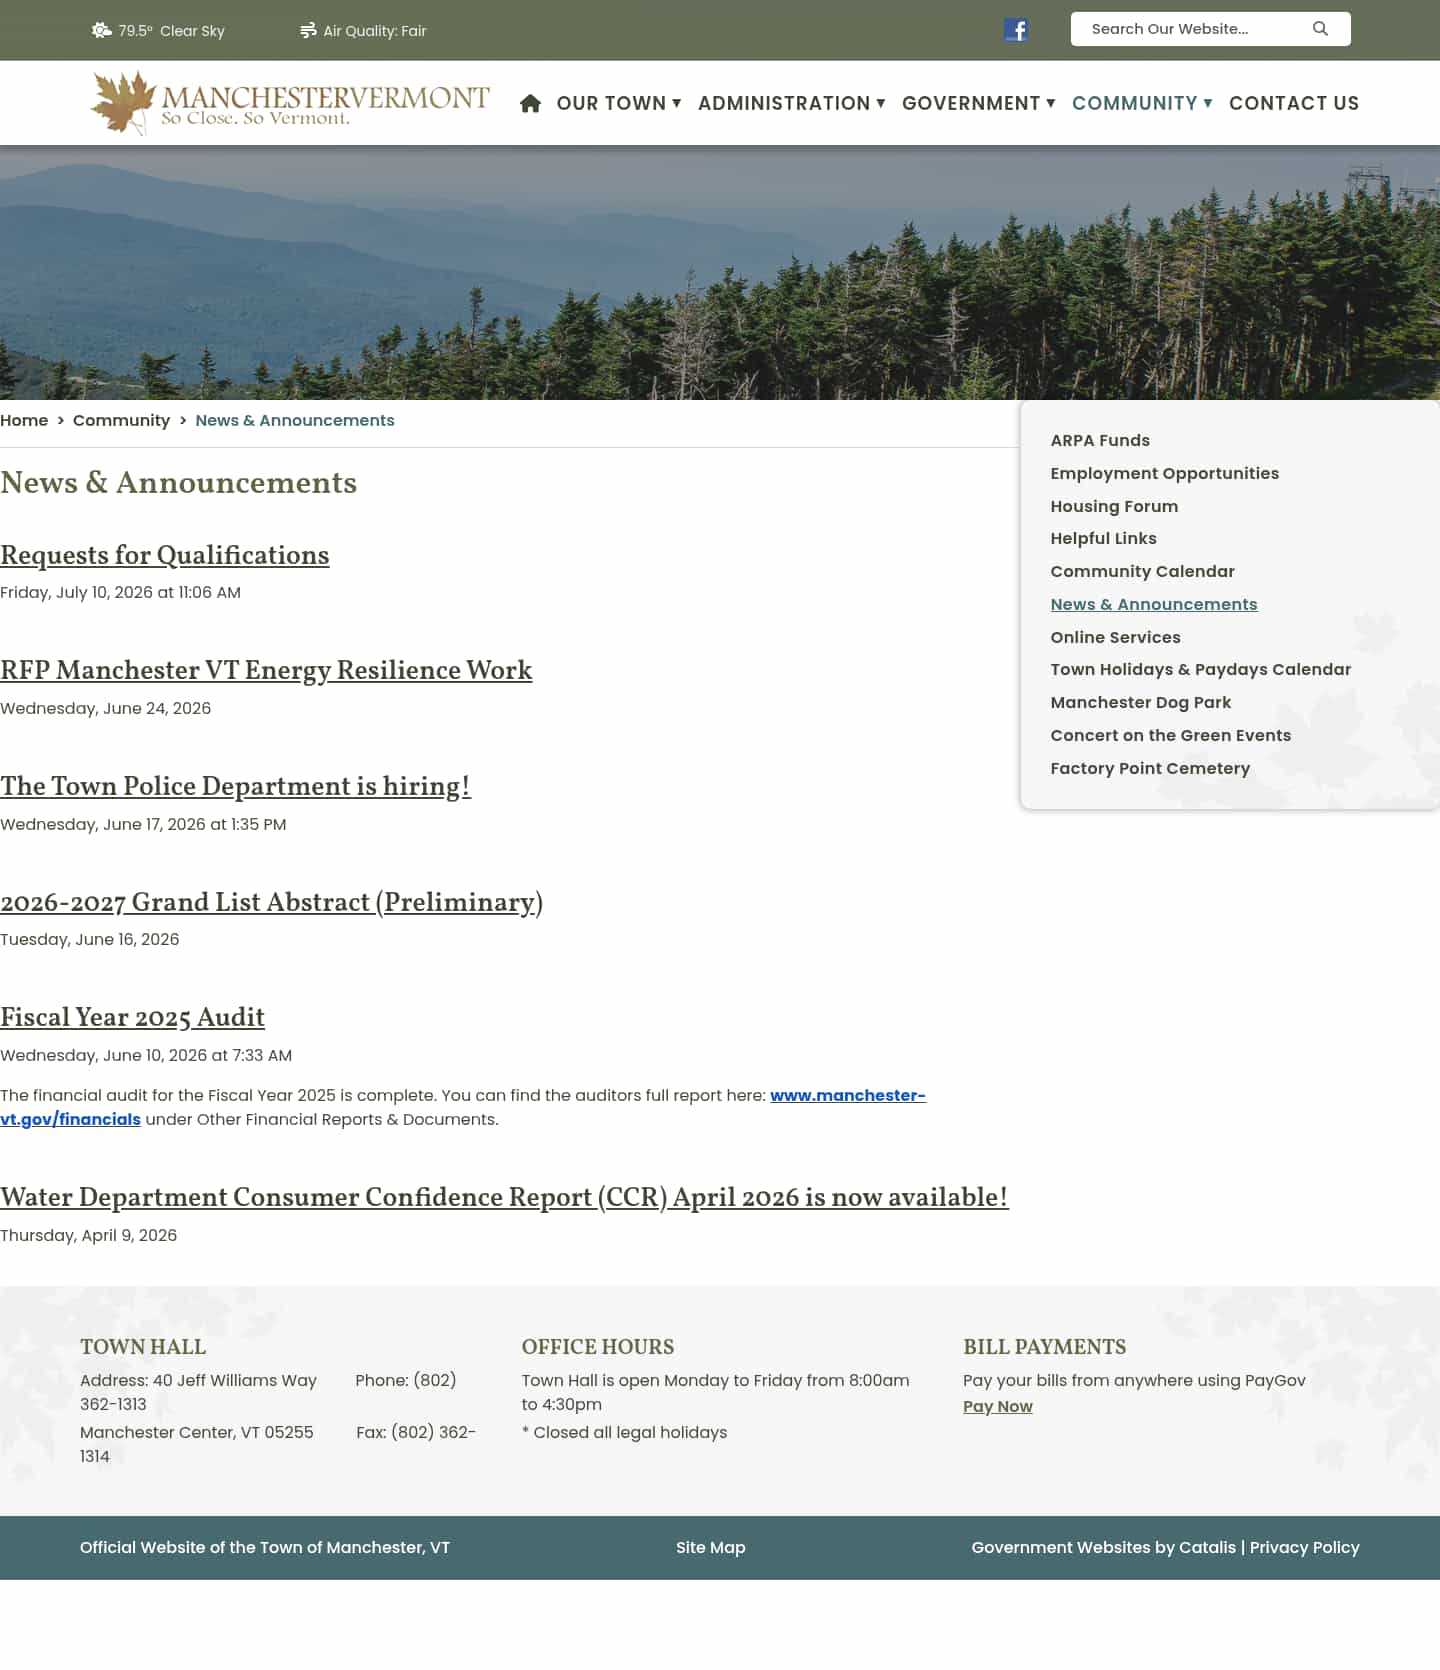Screen dimensions: 1440x1670
Task: Open Concert on the Green Events
Action: 1170,735
